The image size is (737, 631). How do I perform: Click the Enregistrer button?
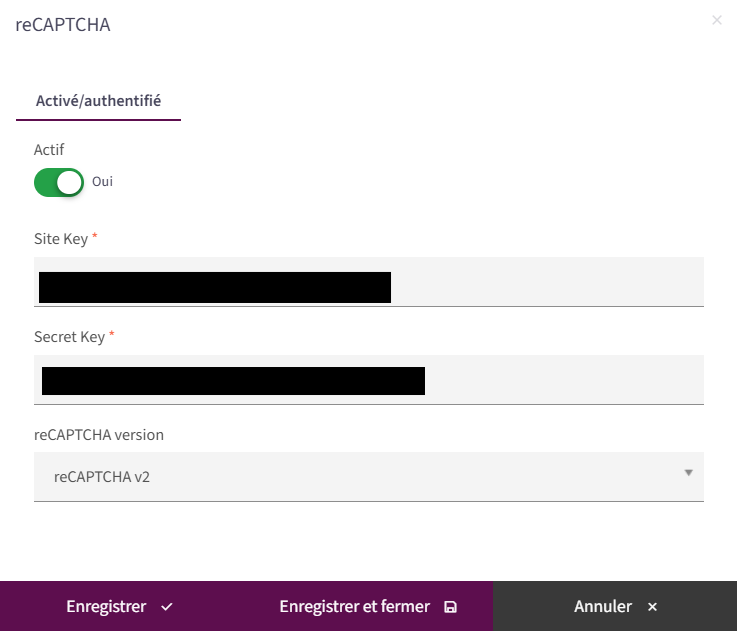(x=120, y=606)
